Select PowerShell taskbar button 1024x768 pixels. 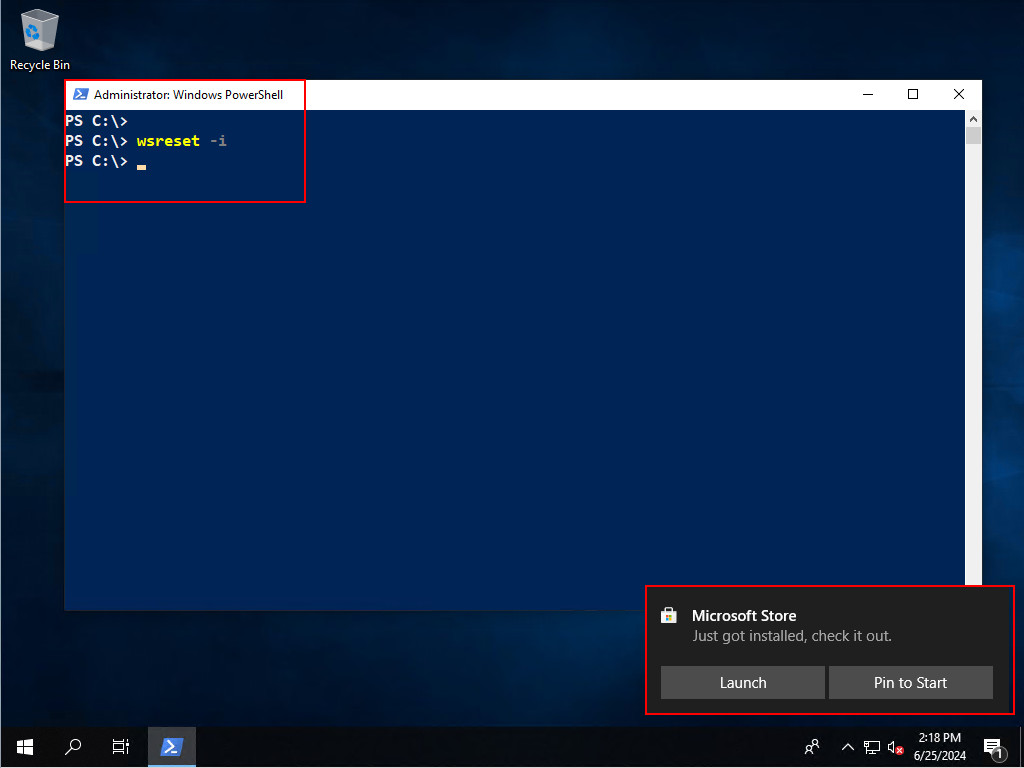(172, 746)
